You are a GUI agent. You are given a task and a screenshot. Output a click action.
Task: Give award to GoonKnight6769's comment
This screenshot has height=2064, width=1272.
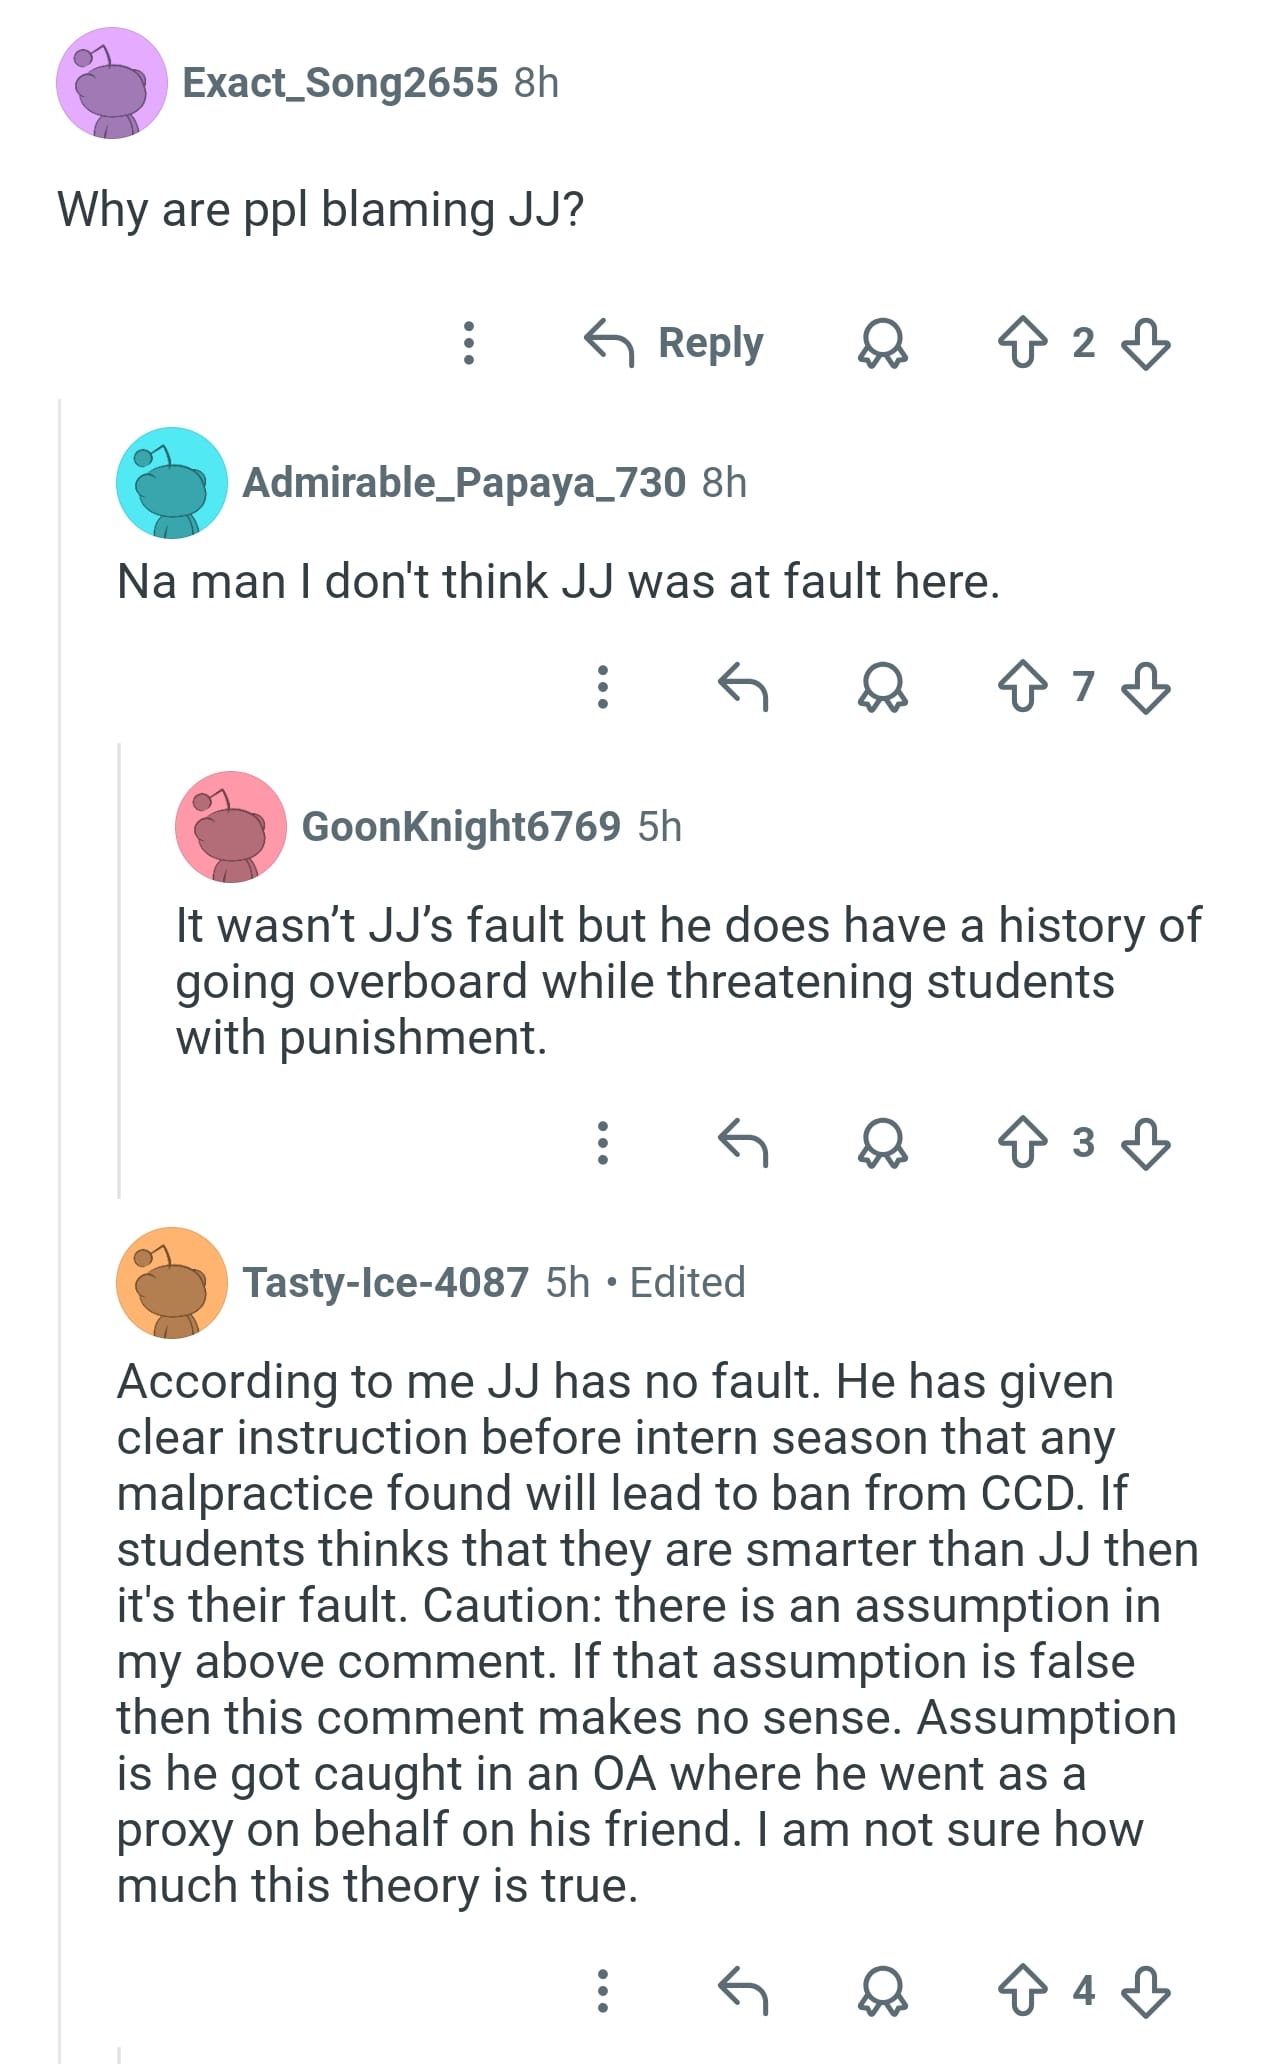pos(883,1143)
